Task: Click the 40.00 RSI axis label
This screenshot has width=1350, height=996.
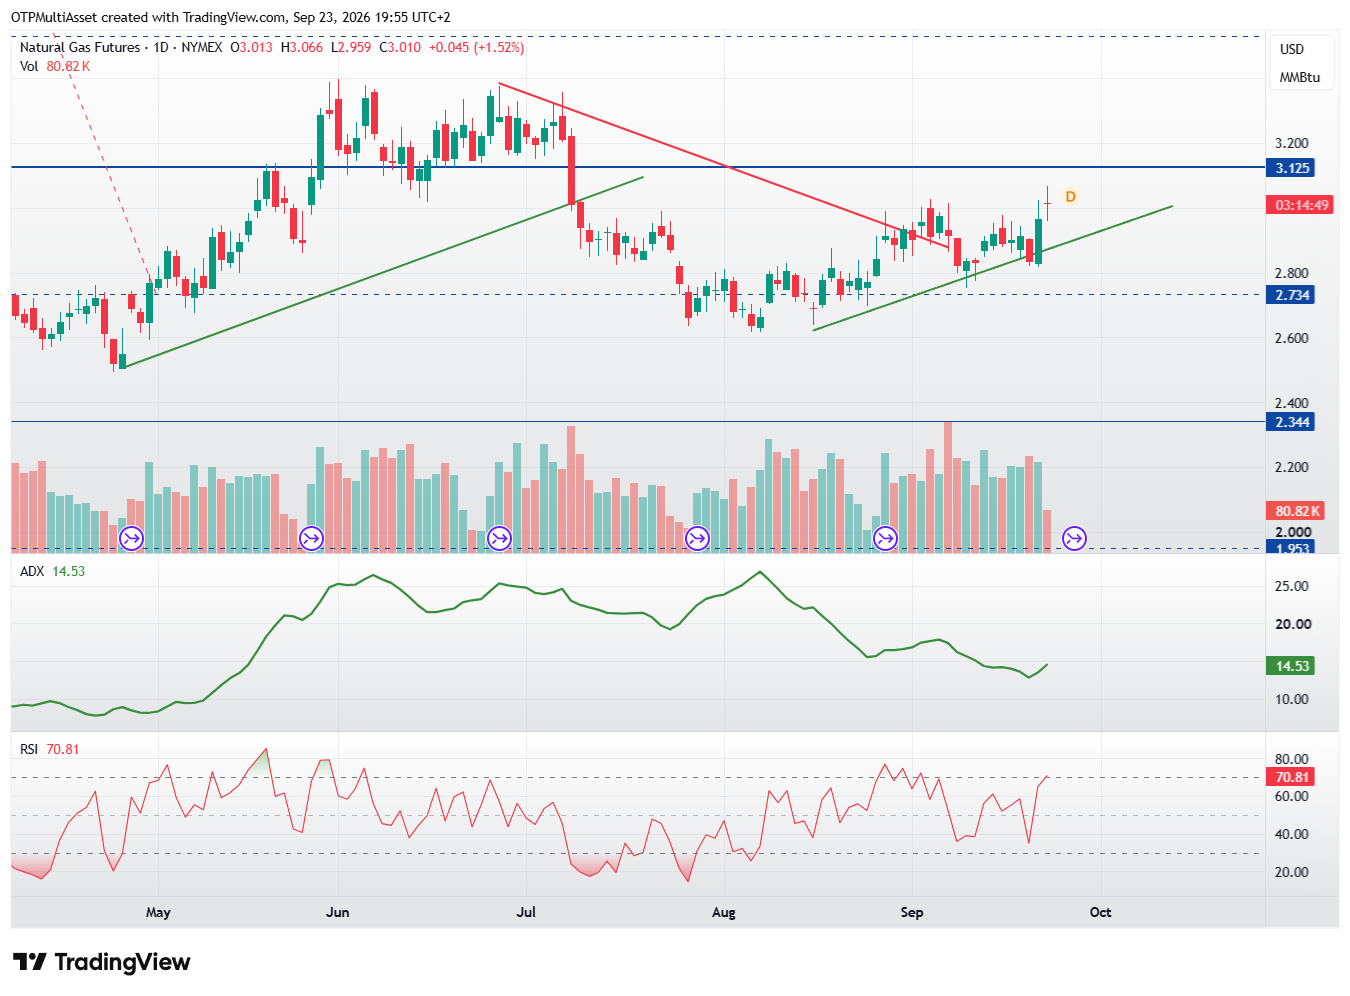Action: tap(1292, 834)
